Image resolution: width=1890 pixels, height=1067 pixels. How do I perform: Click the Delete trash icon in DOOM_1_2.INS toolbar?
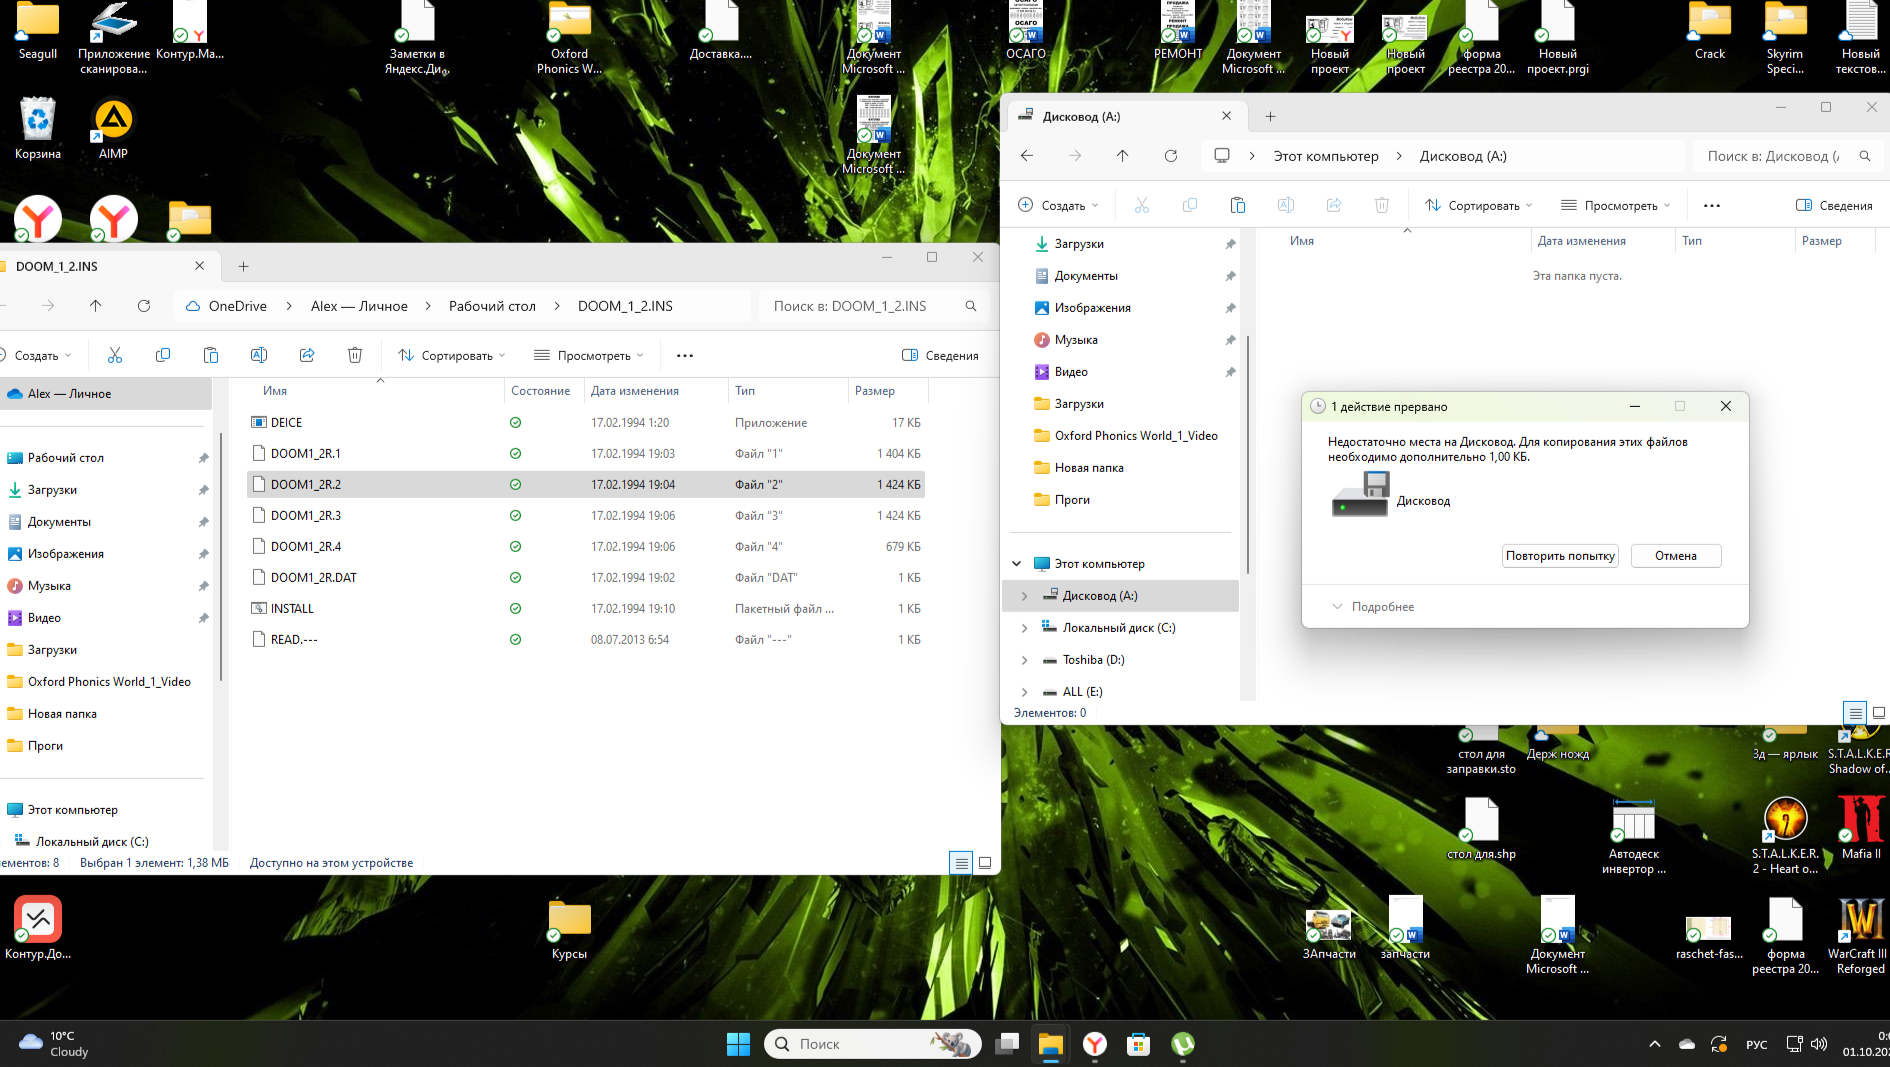(x=354, y=355)
